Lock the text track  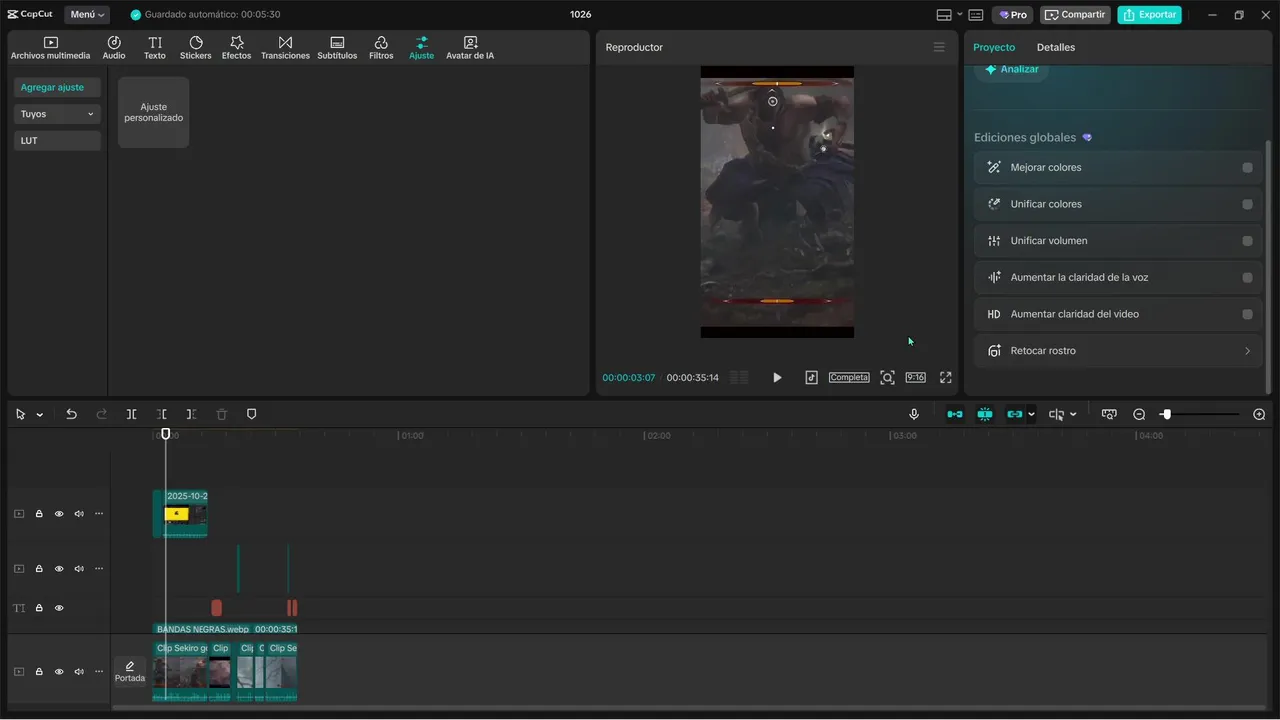coord(39,608)
